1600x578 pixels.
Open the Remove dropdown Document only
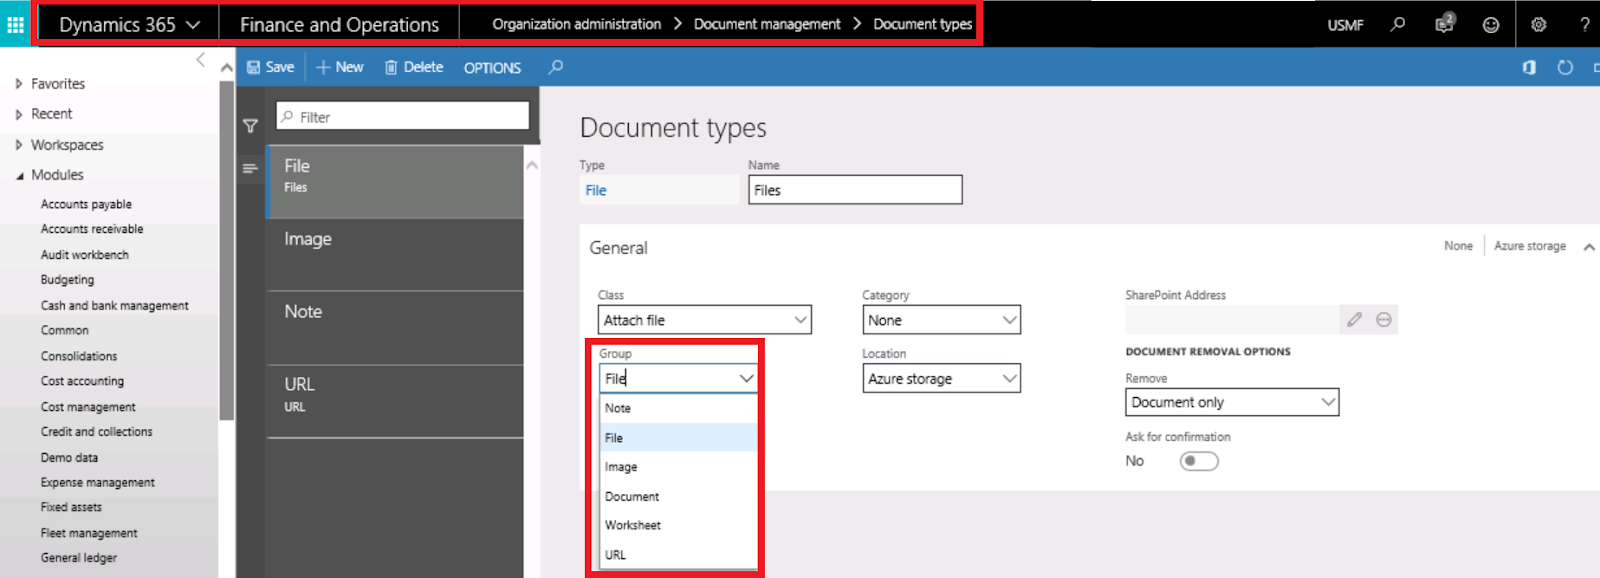(1231, 402)
